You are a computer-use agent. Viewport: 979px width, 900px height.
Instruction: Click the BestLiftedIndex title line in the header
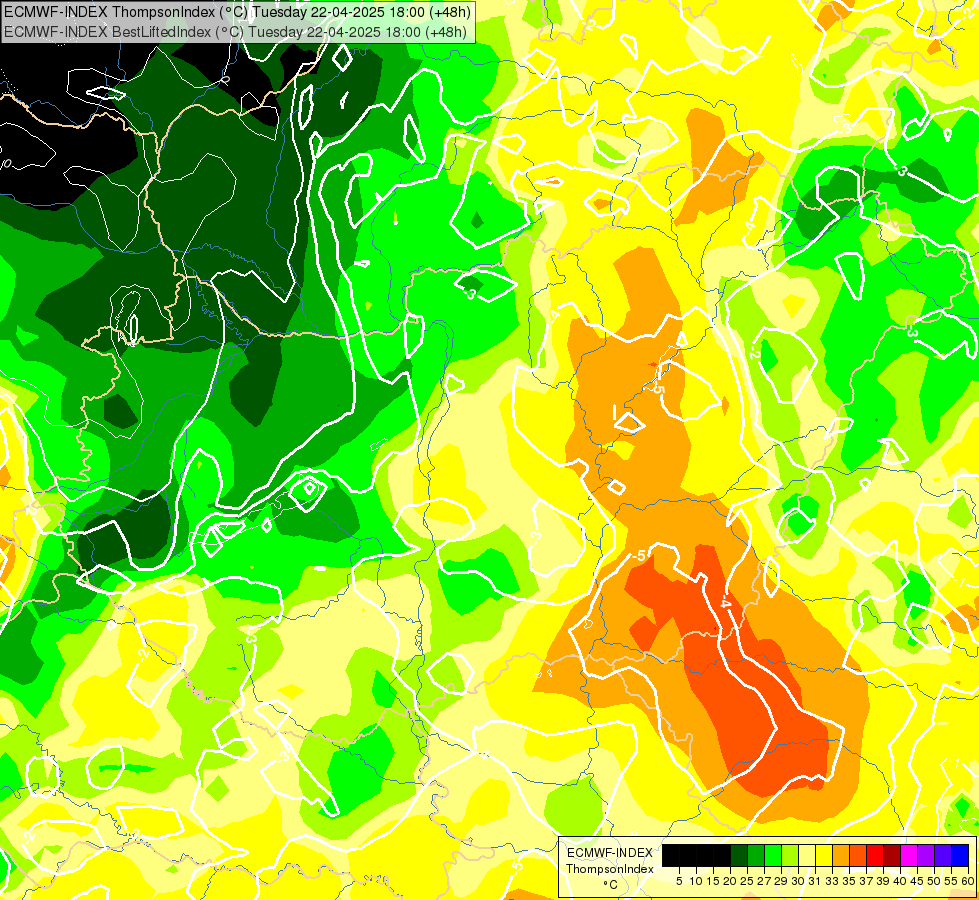[235, 31]
